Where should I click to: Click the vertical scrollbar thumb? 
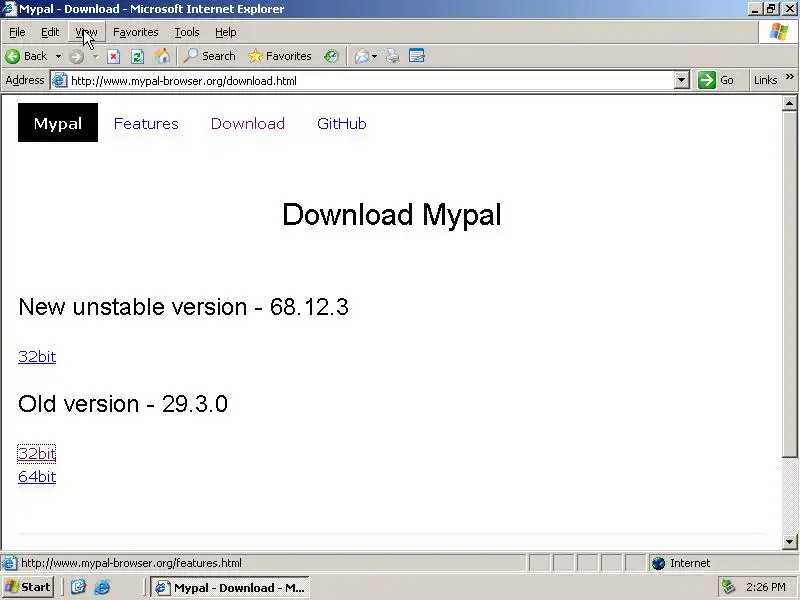pyautogui.click(x=789, y=284)
